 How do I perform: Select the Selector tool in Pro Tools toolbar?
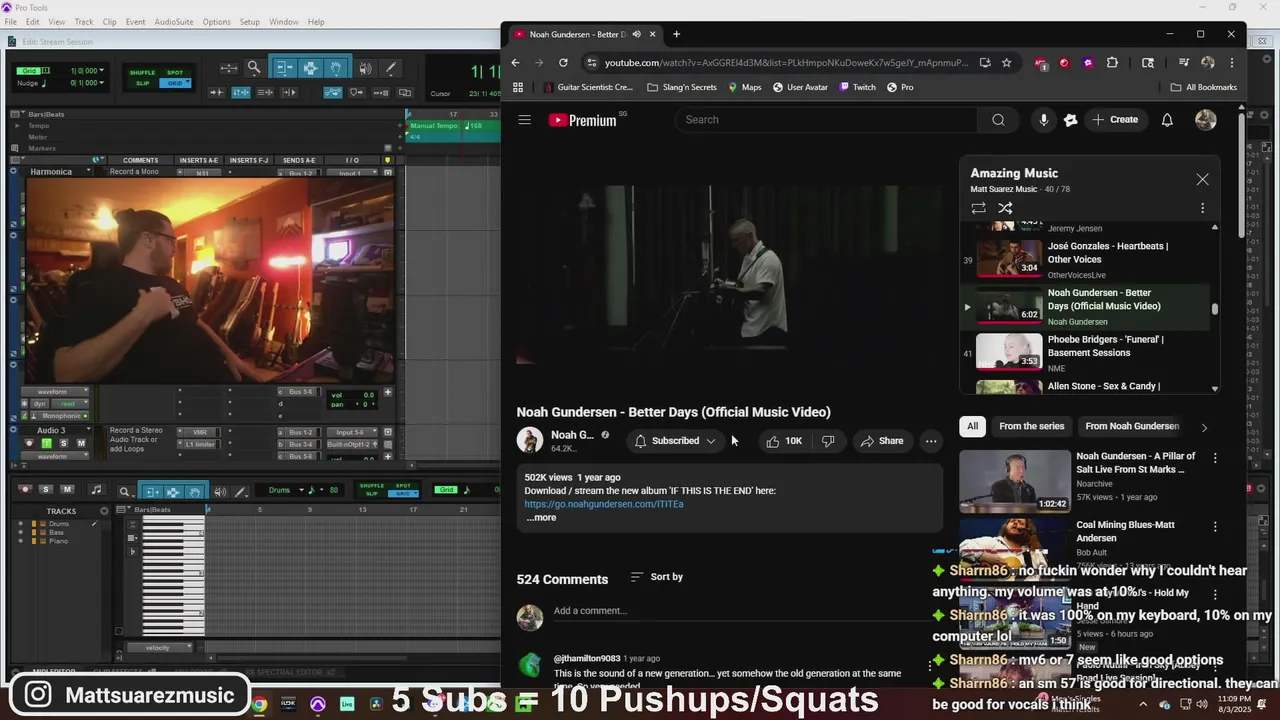coord(310,68)
